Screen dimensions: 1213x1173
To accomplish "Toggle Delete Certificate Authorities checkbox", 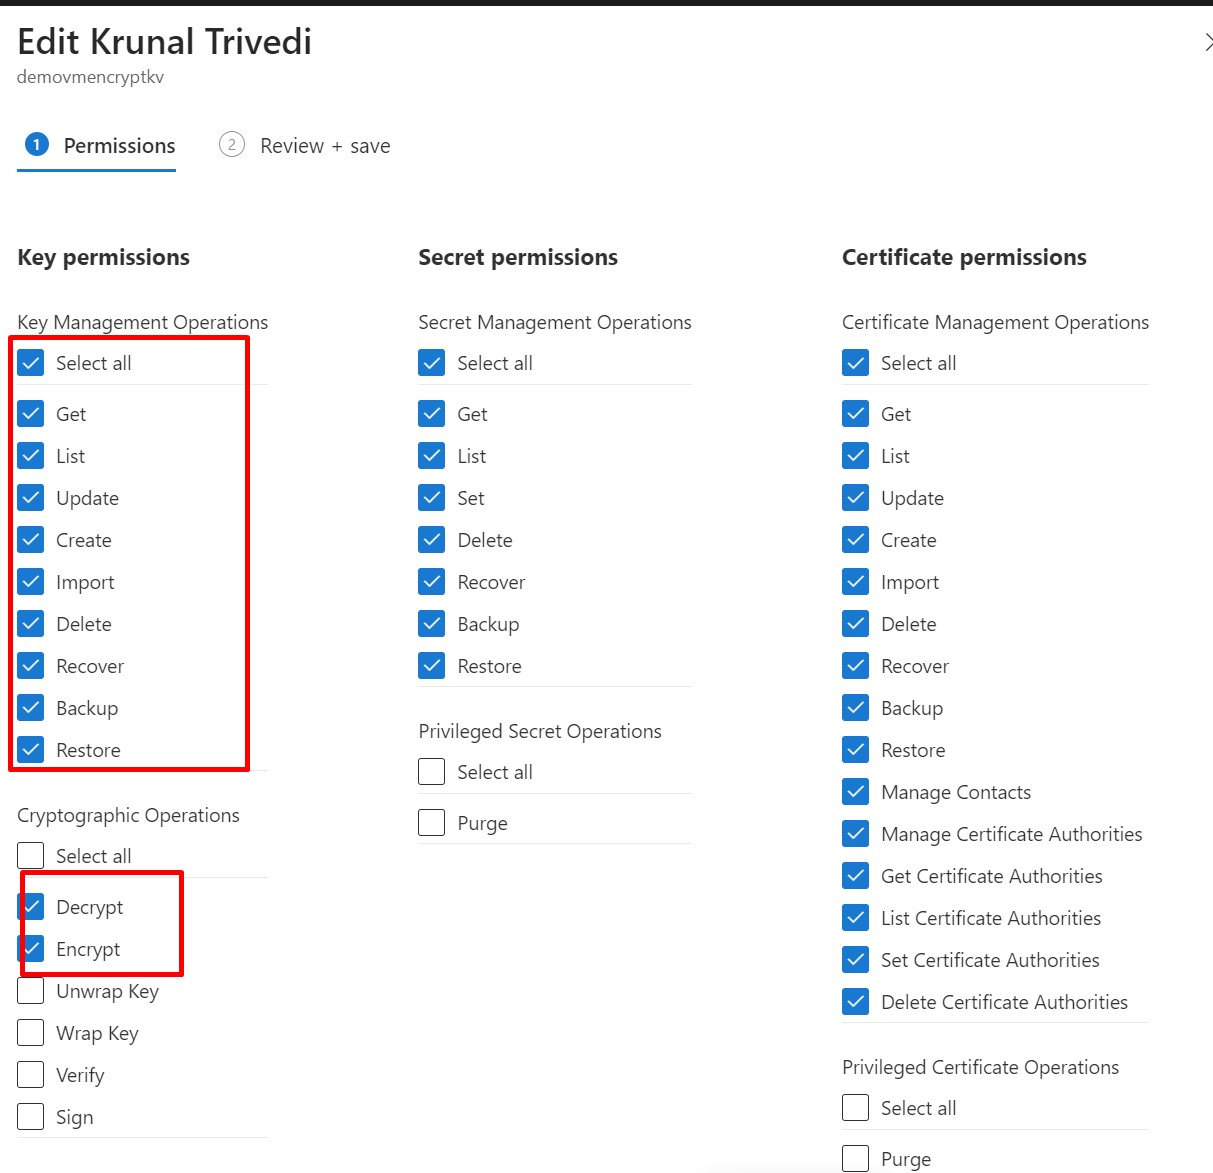I will 856,1002.
